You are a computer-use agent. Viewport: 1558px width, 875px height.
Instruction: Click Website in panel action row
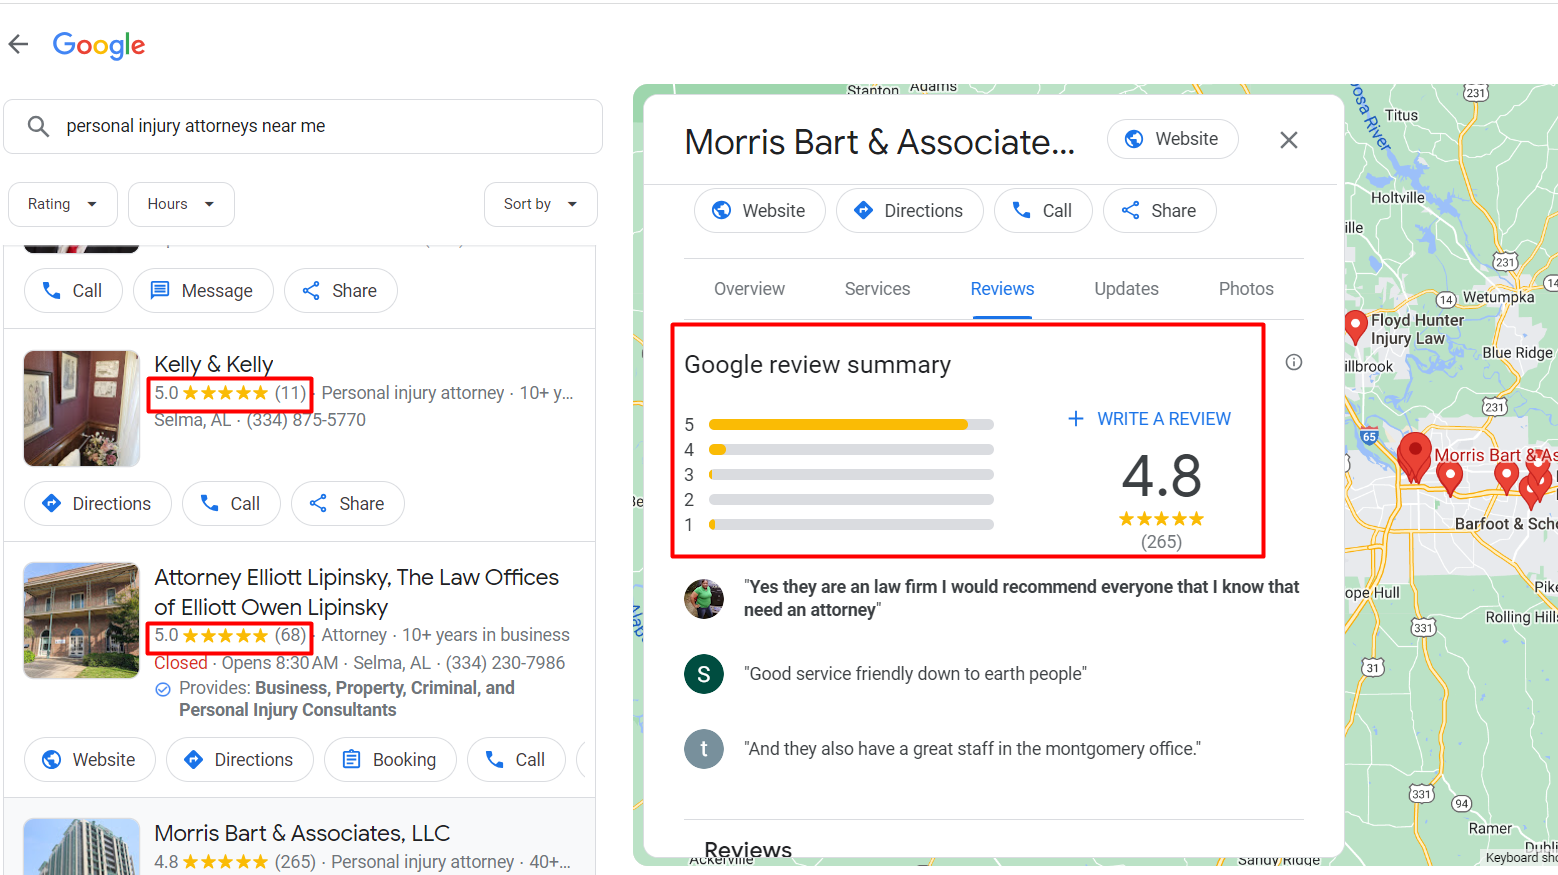pyautogui.click(x=760, y=210)
